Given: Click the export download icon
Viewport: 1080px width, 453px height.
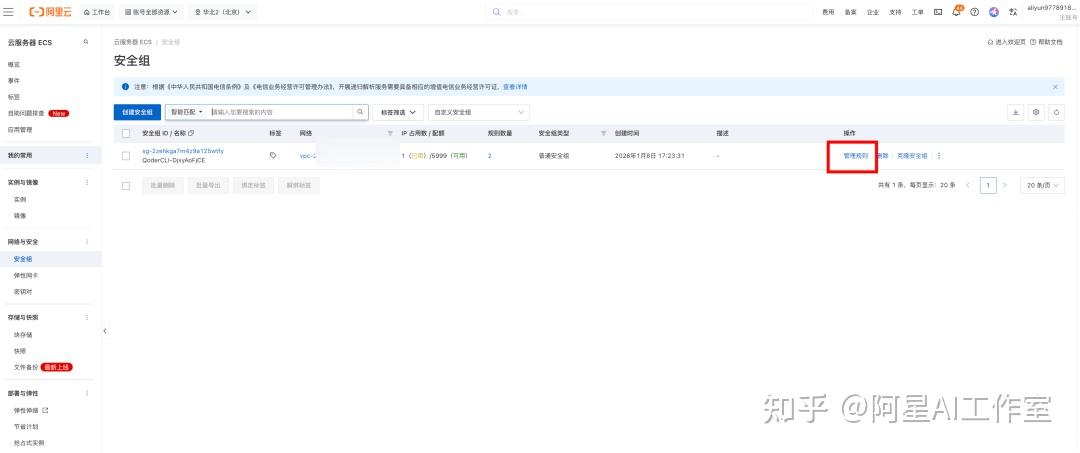Looking at the screenshot, I should point(1015,112).
